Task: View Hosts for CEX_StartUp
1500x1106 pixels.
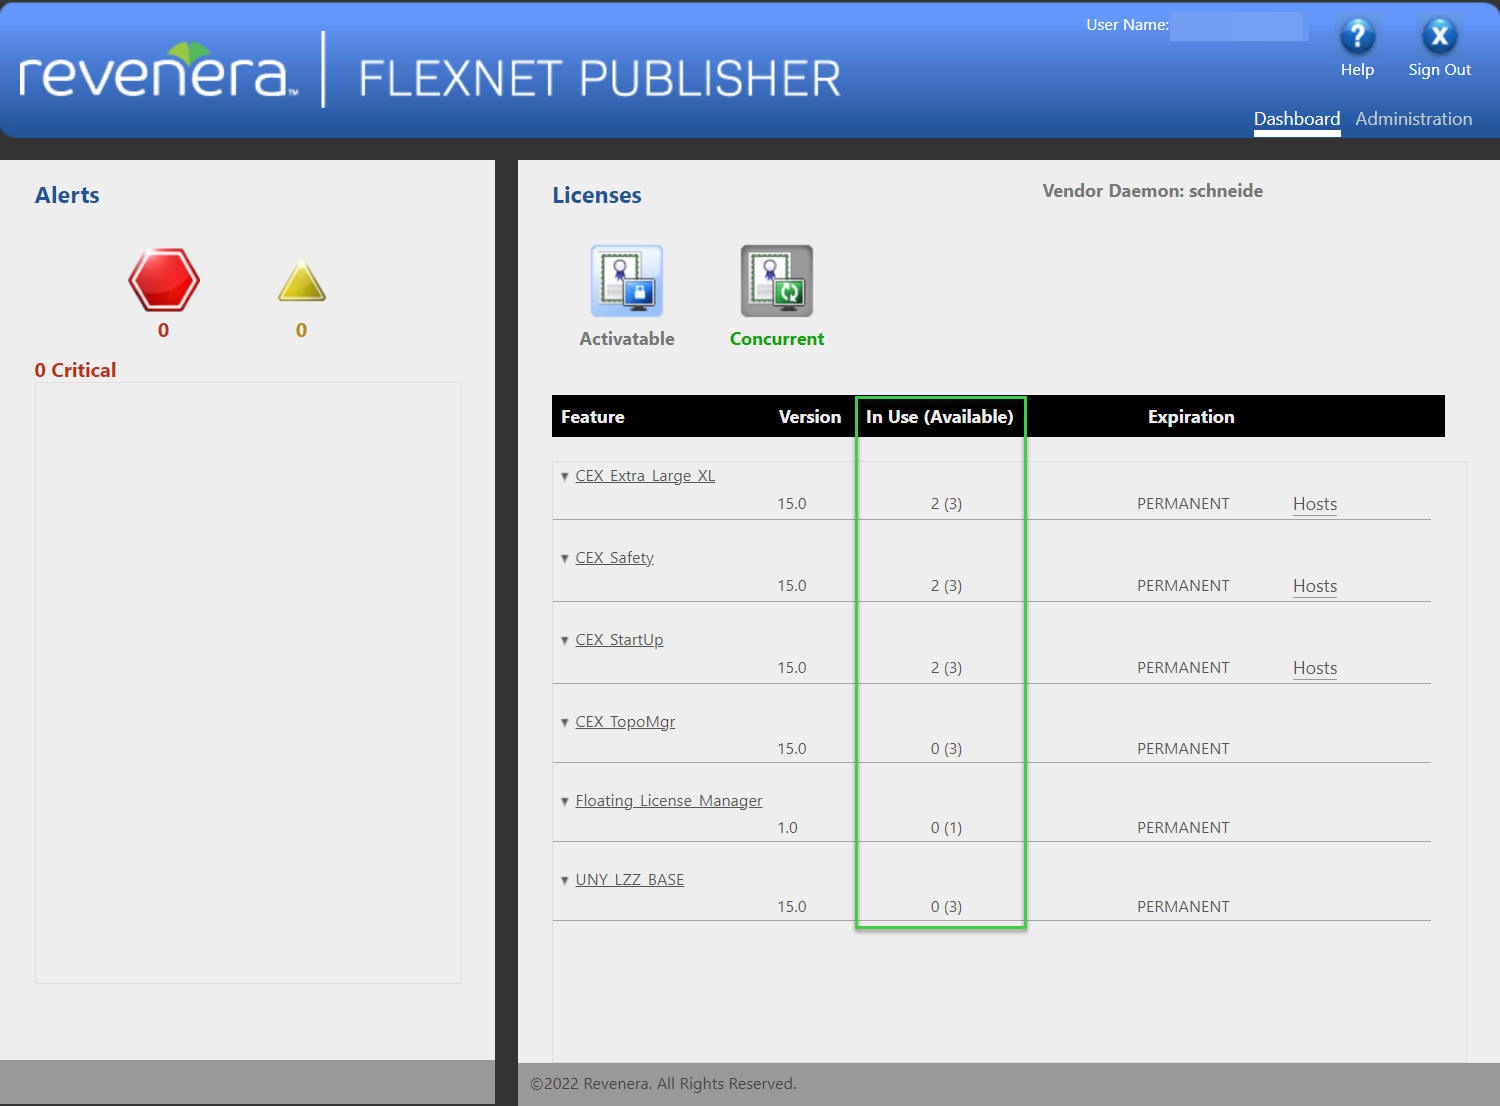Action: [x=1315, y=668]
